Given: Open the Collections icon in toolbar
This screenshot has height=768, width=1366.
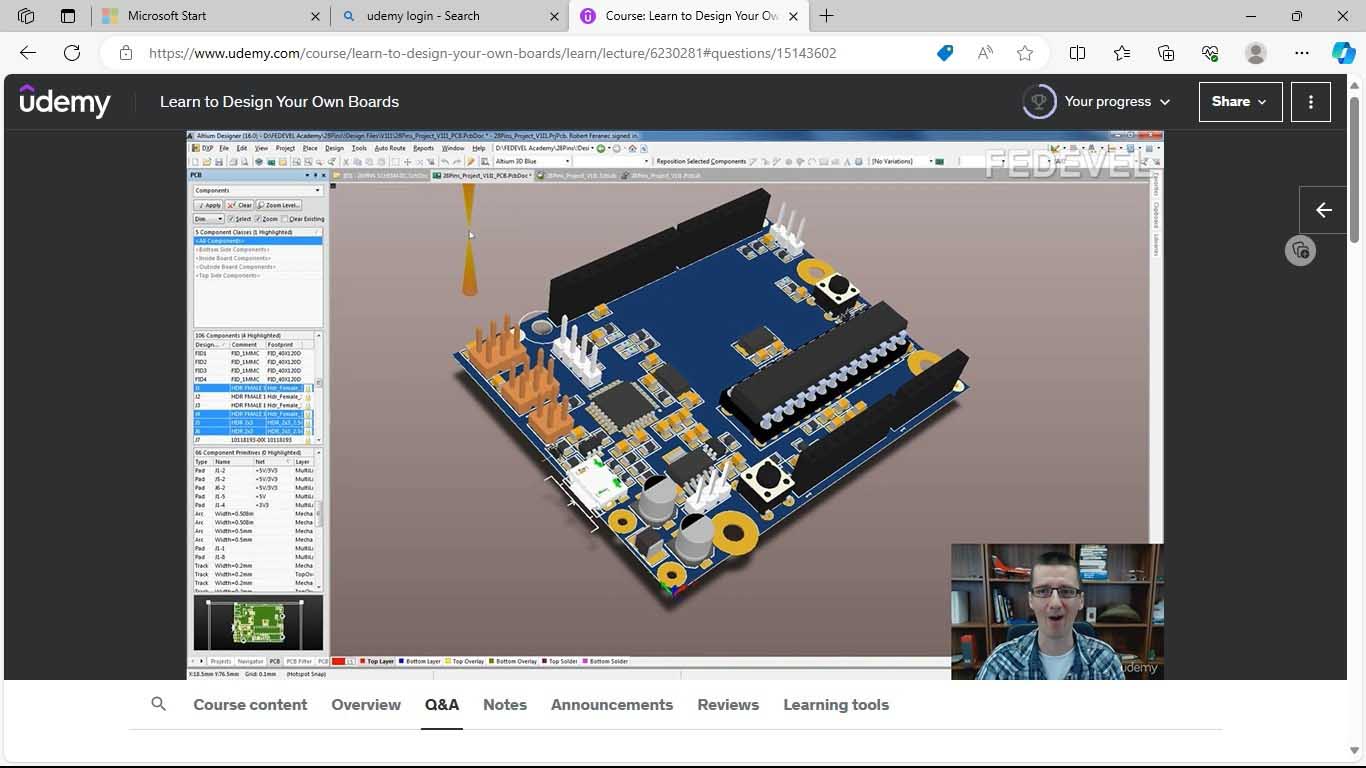Looking at the screenshot, I should pyautogui.click(x=1166, y=53).
